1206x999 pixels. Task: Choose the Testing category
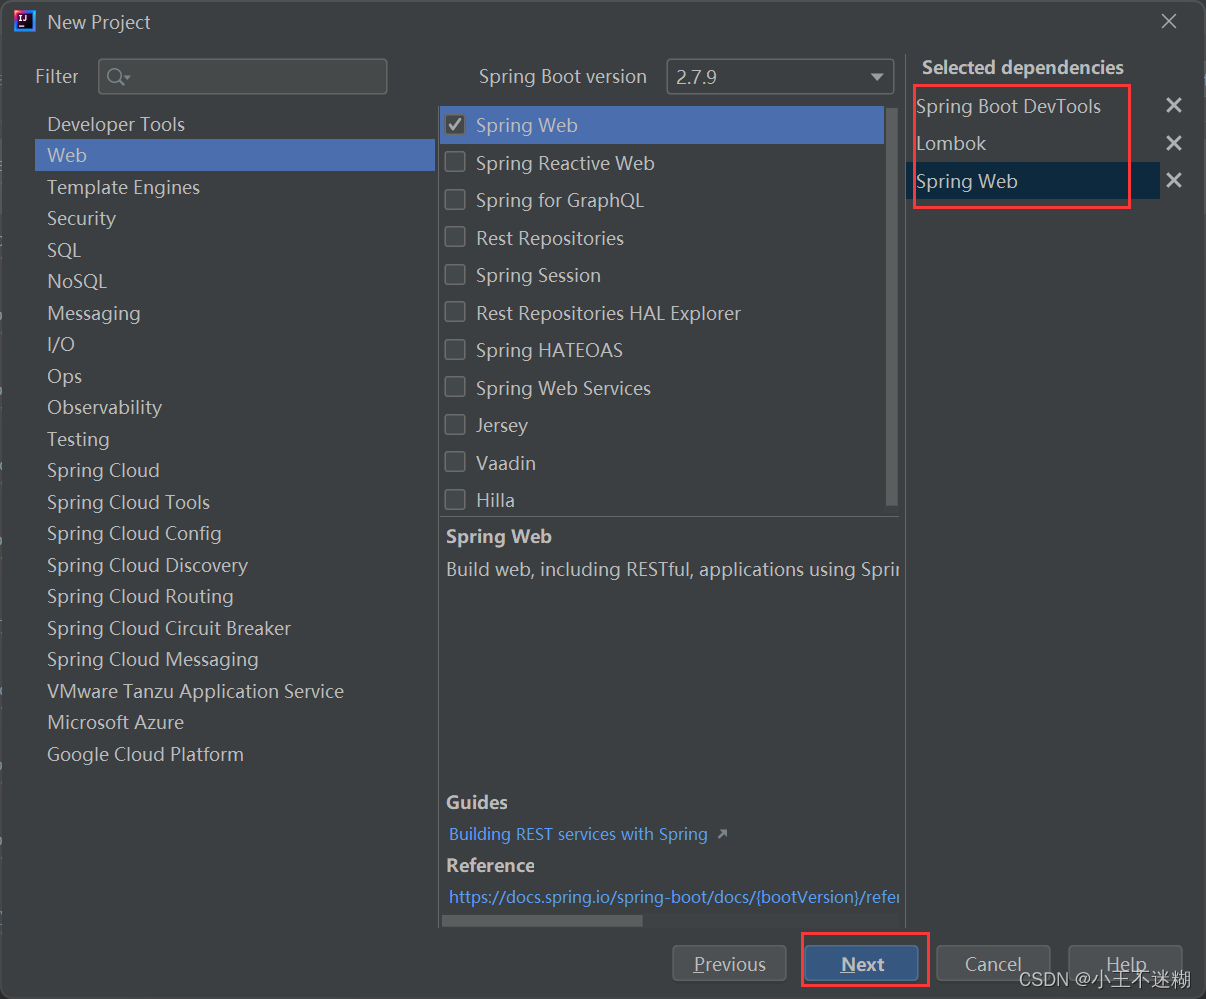coord(235,439)
